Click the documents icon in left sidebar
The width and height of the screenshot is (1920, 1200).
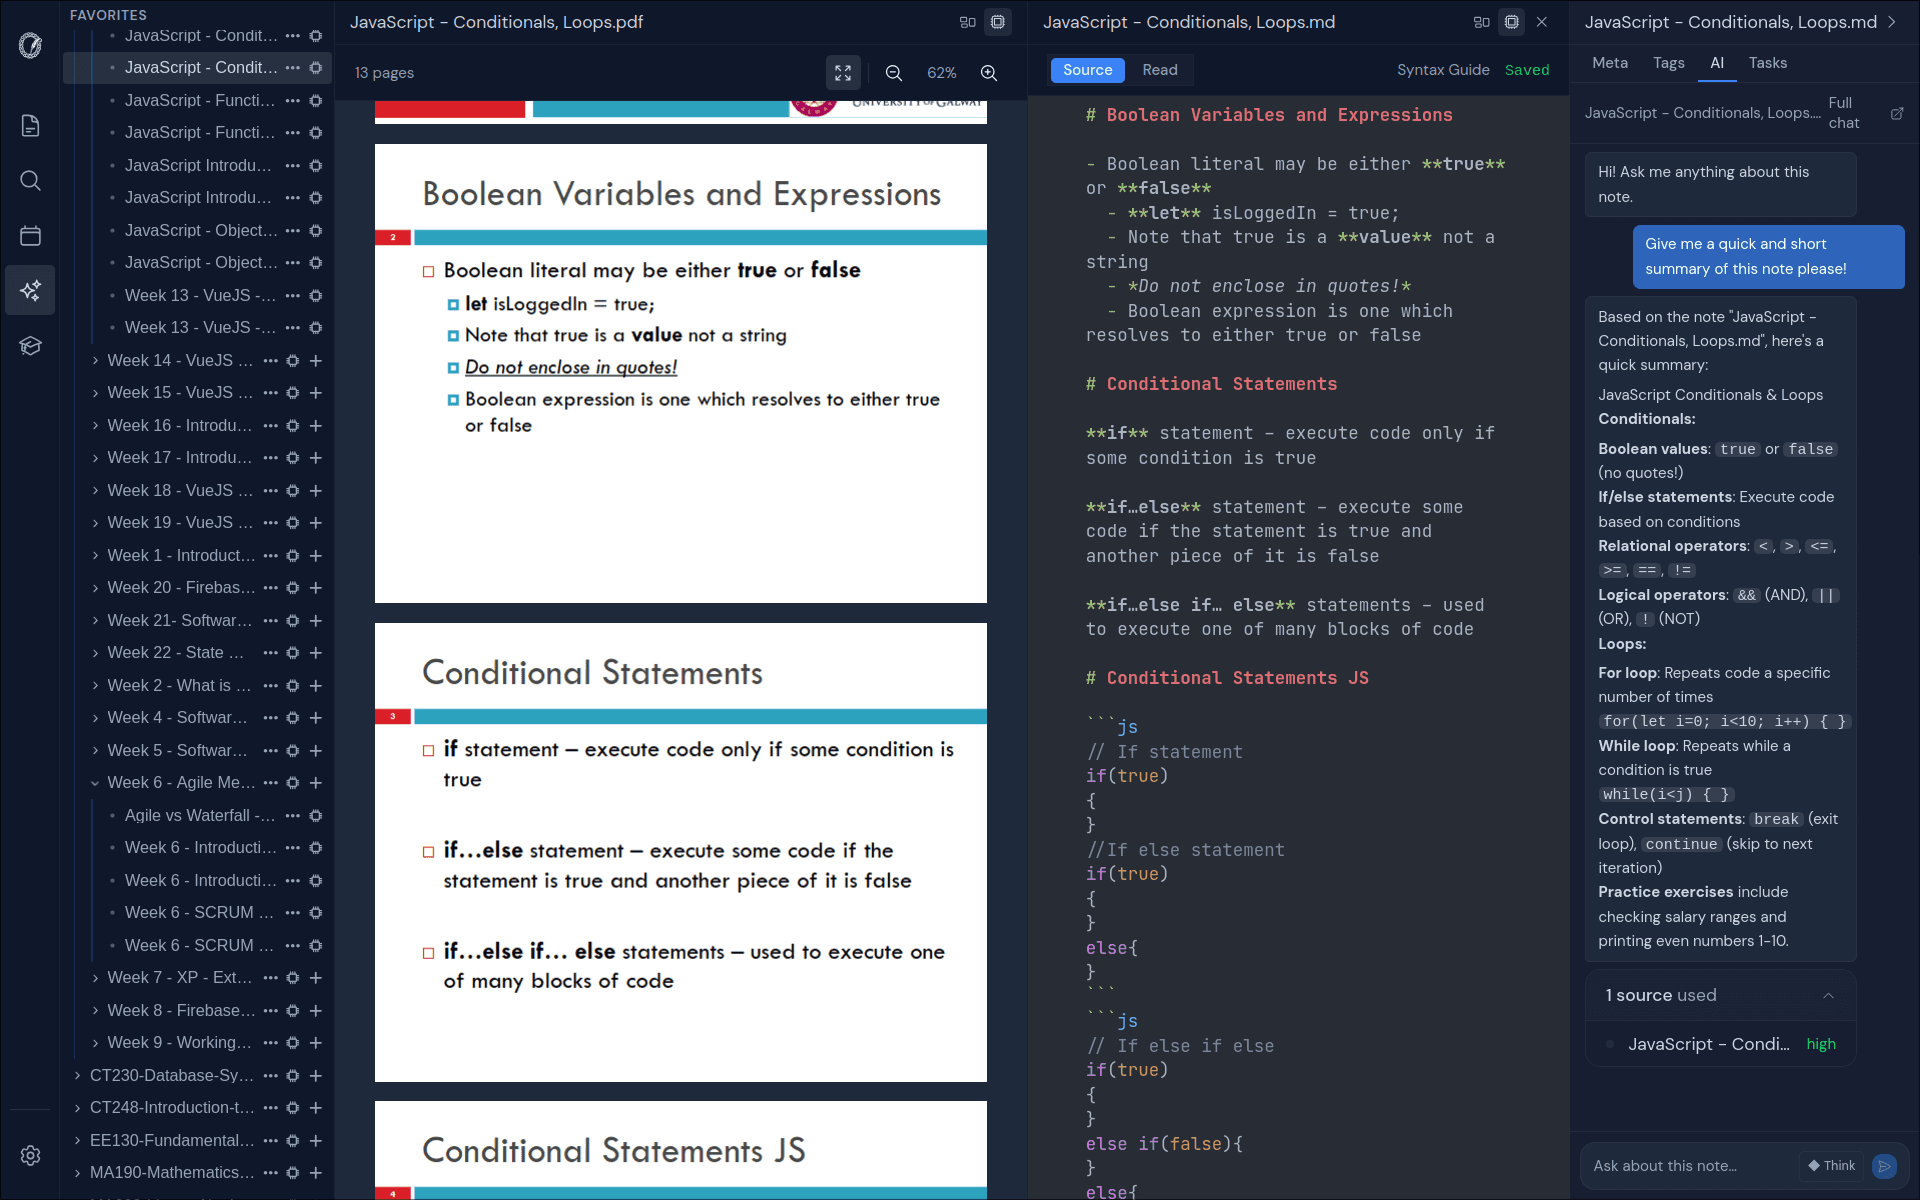click(x=30, y=126)
